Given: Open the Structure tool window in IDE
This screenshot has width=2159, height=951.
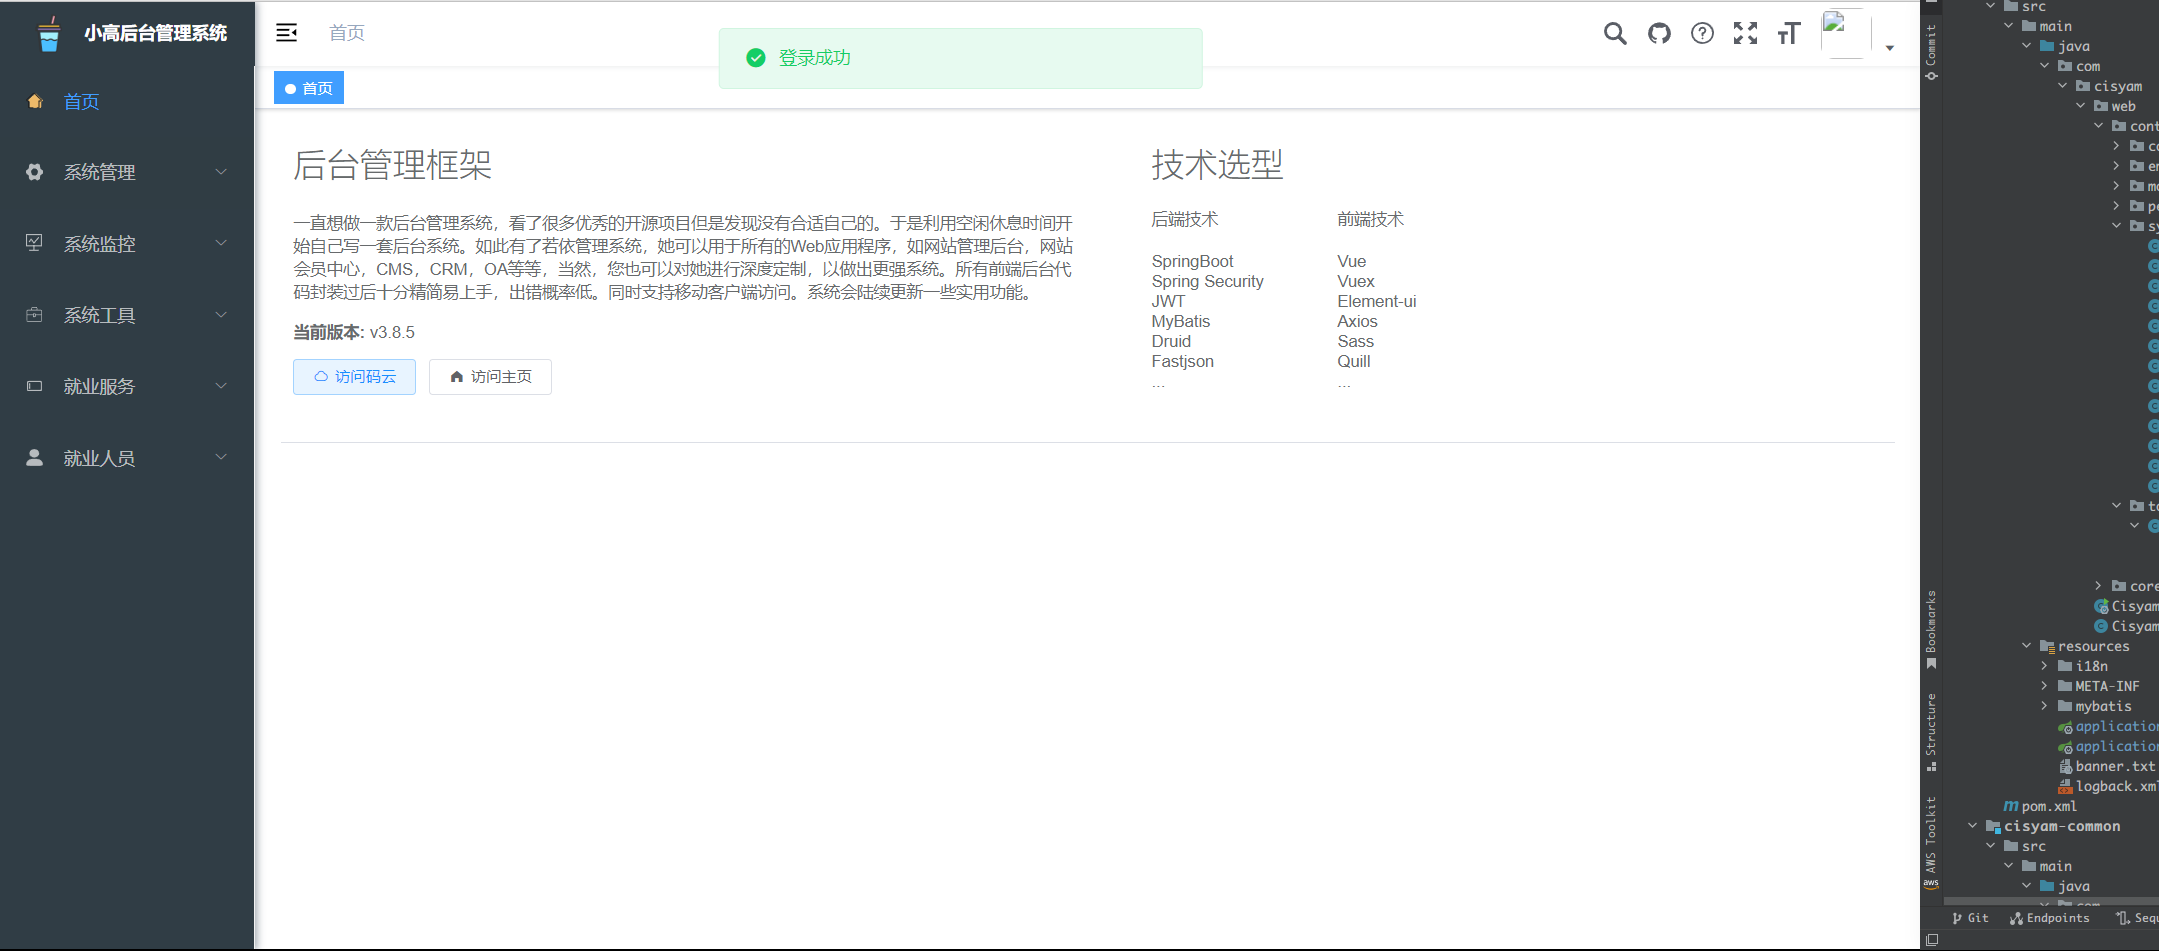Looking at the screenshot, I should click(1931, 732).
